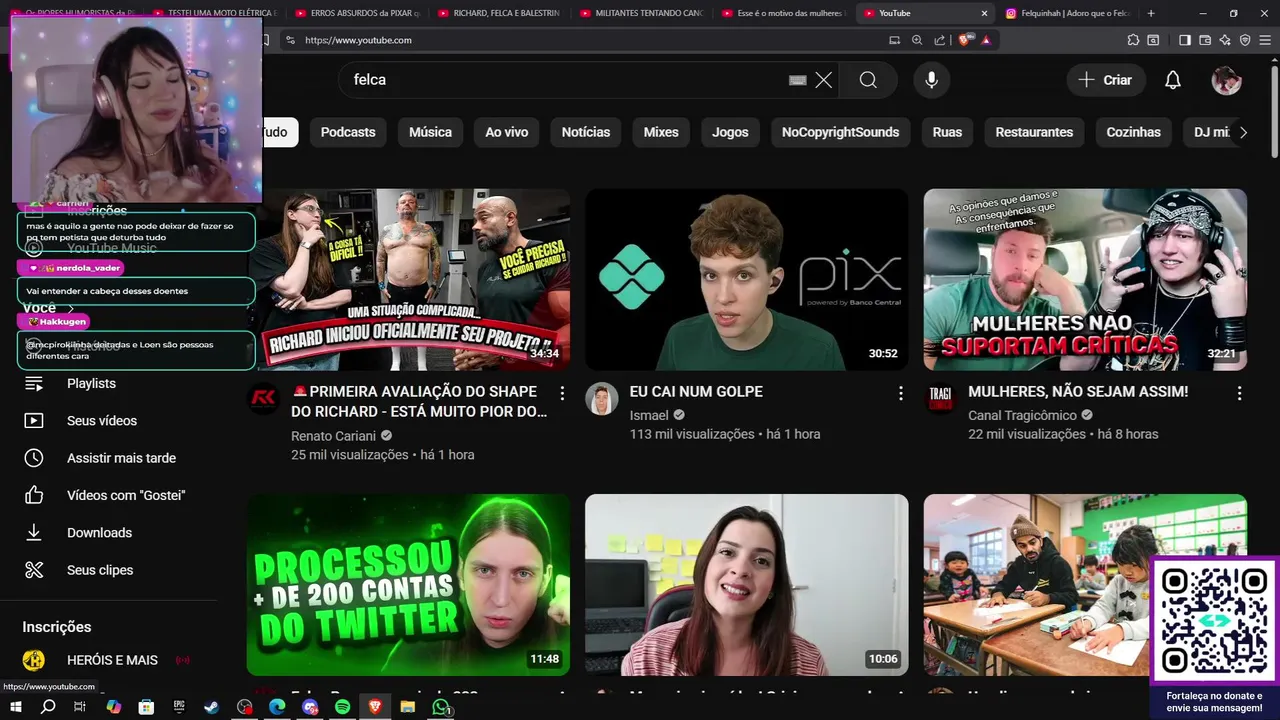1280x720 pixels.
Task: Click the Criar button
Action: [1105, 80]
